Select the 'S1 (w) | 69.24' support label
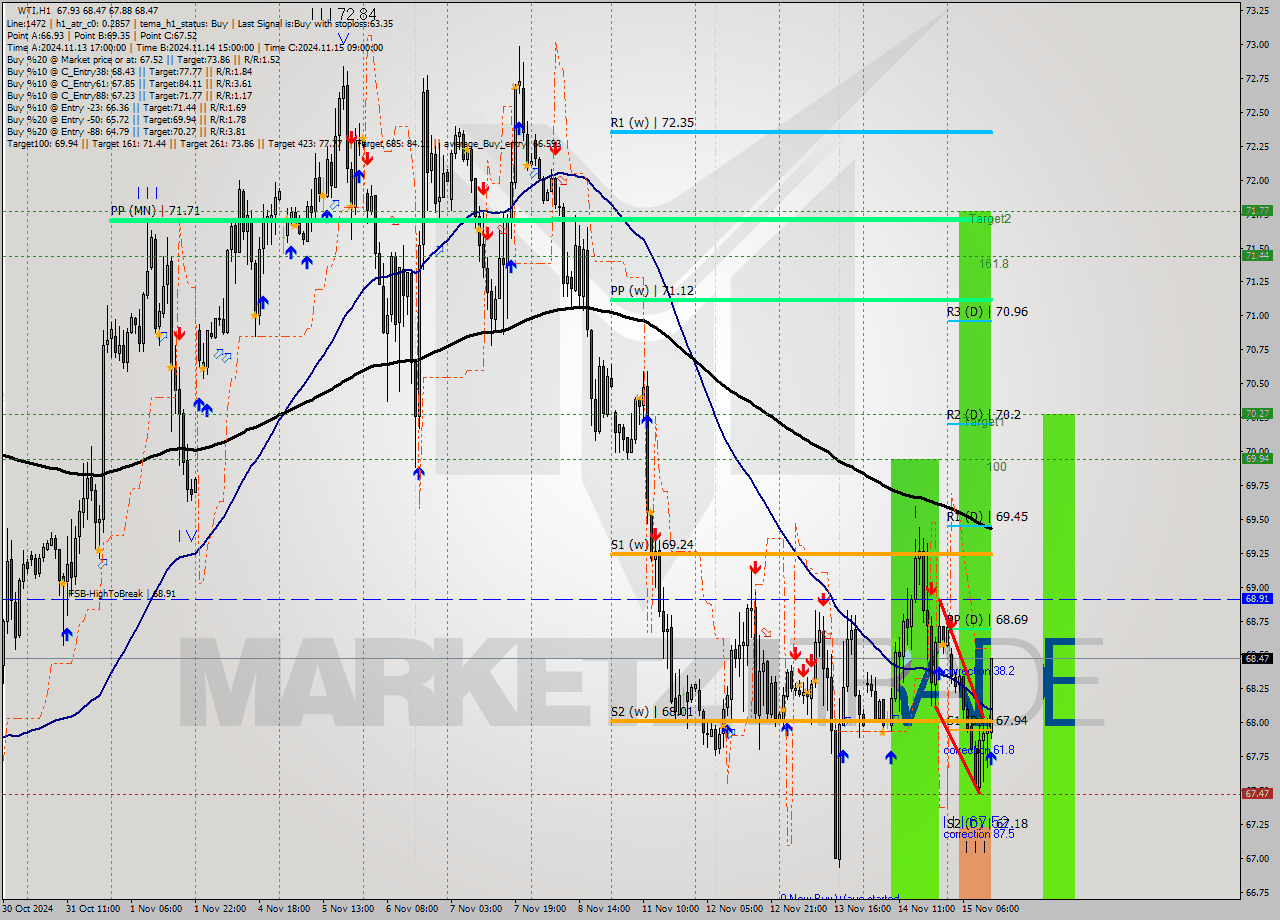The image size is (1280, 920). 652,545
